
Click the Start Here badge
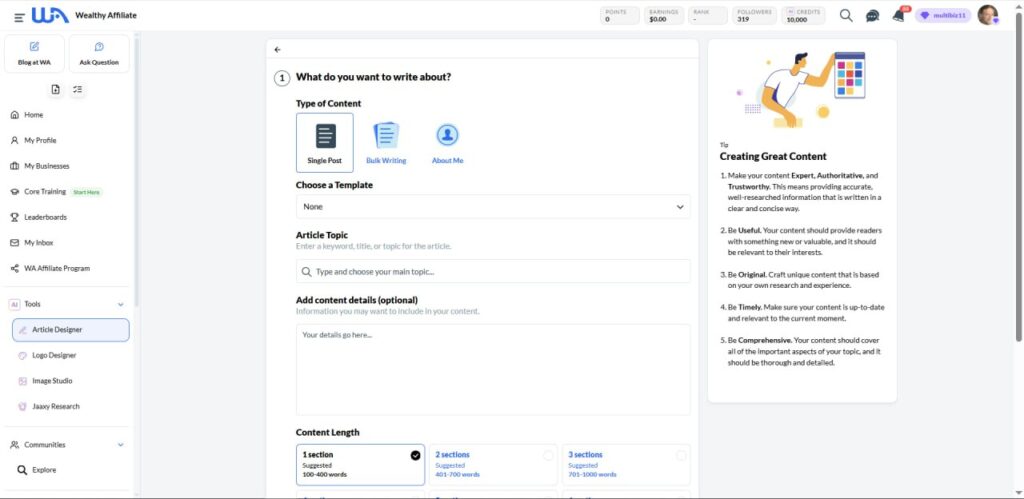(86, 192)
